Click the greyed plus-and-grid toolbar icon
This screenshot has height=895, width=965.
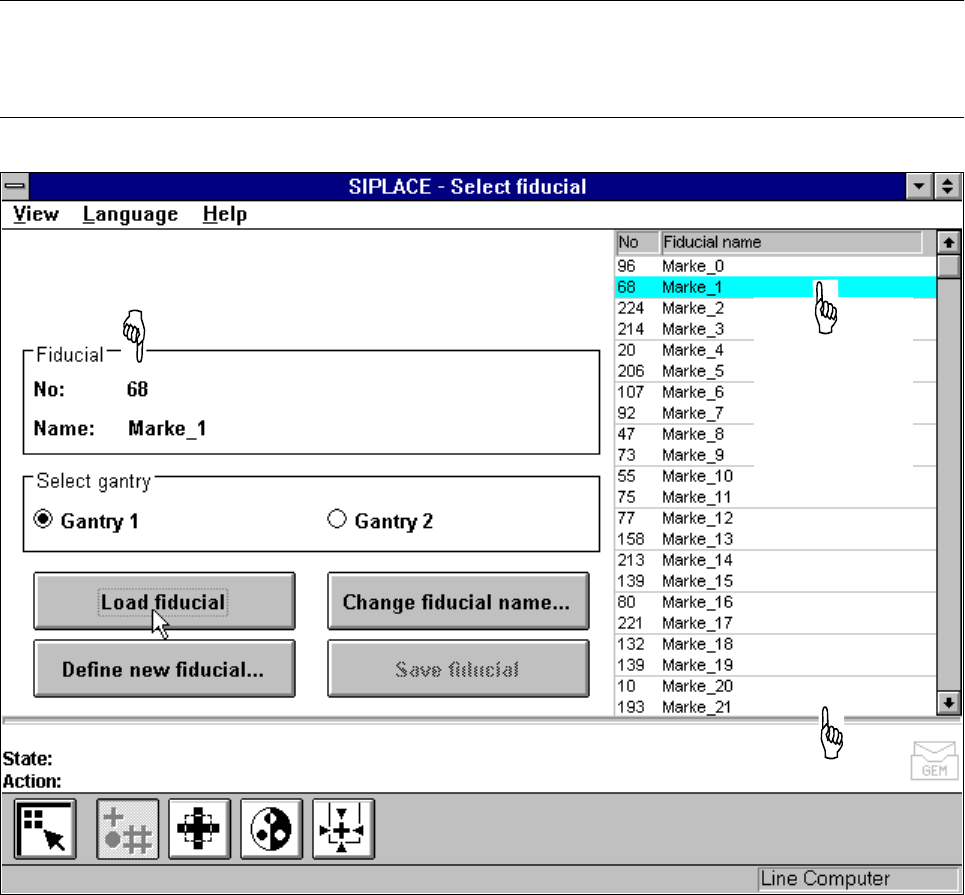[x=127, y=829]
